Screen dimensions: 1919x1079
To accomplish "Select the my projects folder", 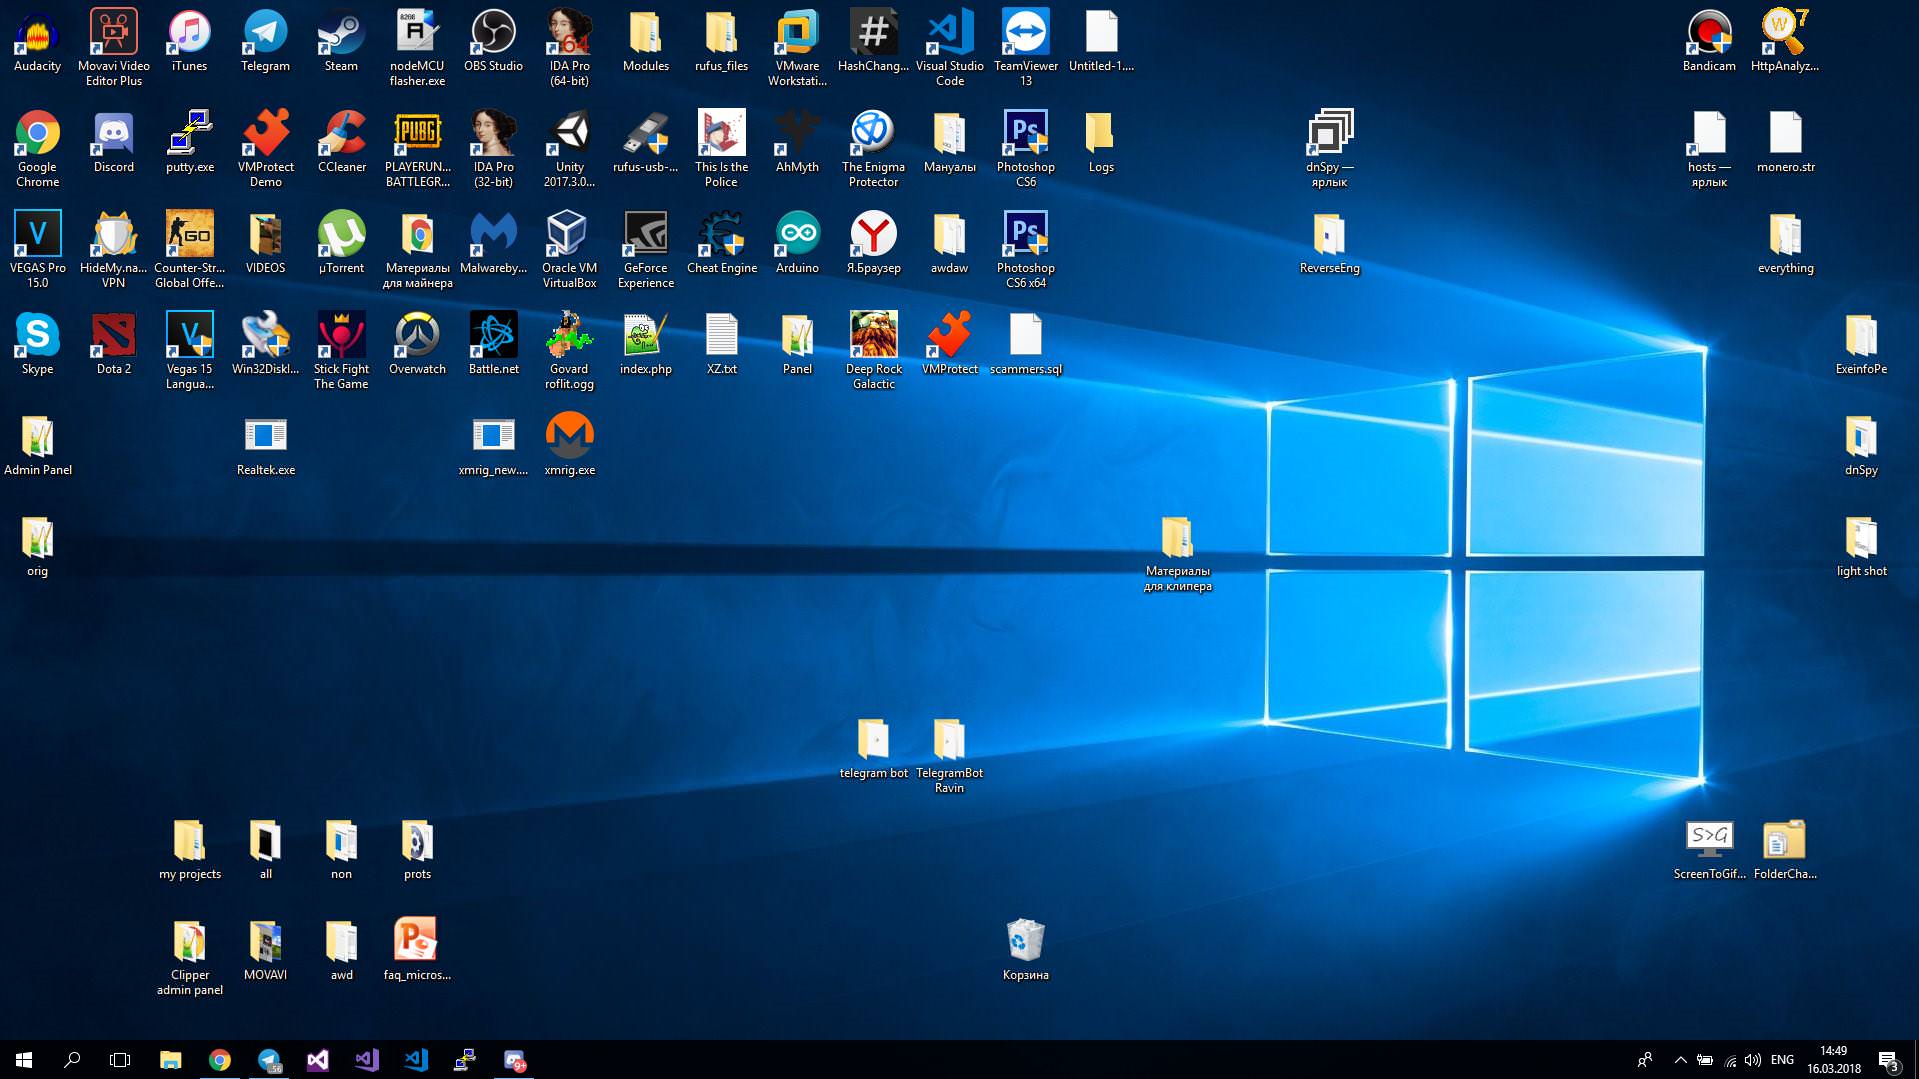I will pos(189,850).
